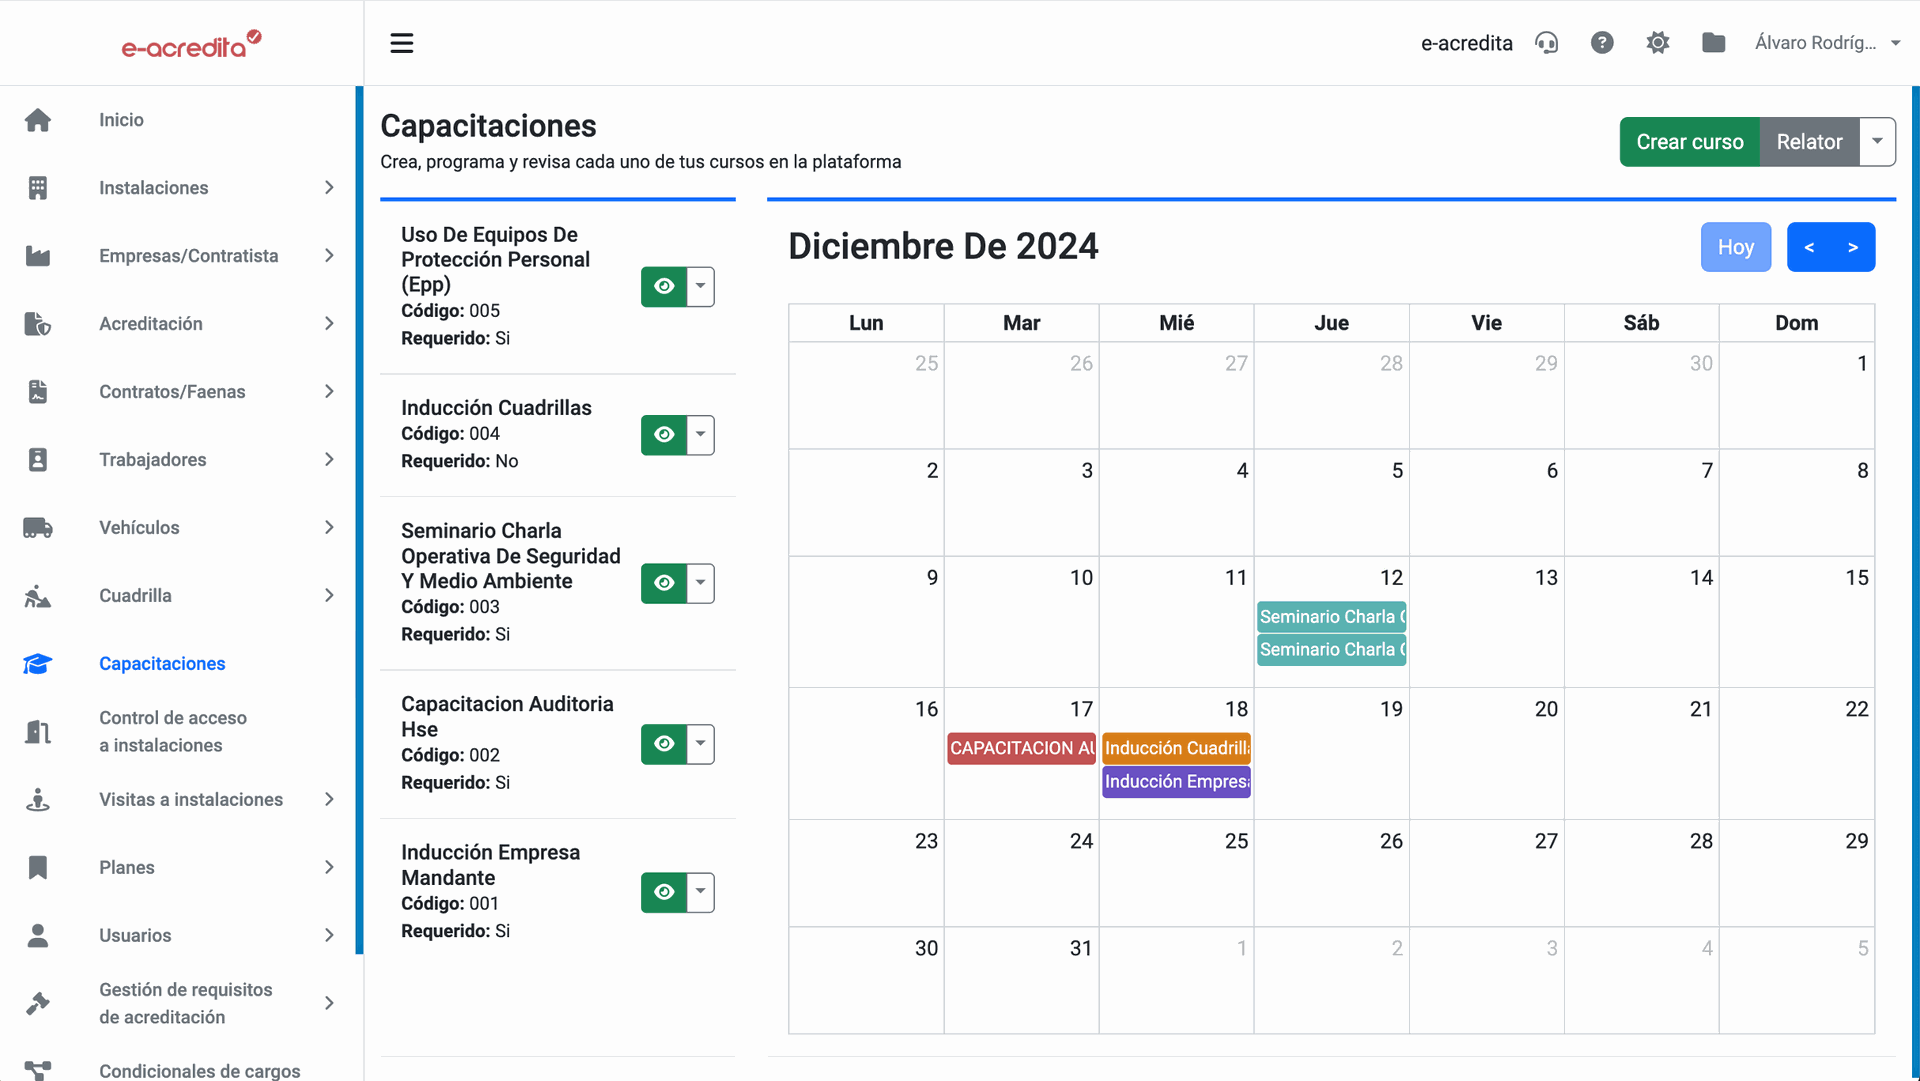
Task: Click the help question mark icon
Action: click(x=1602, y=43)
